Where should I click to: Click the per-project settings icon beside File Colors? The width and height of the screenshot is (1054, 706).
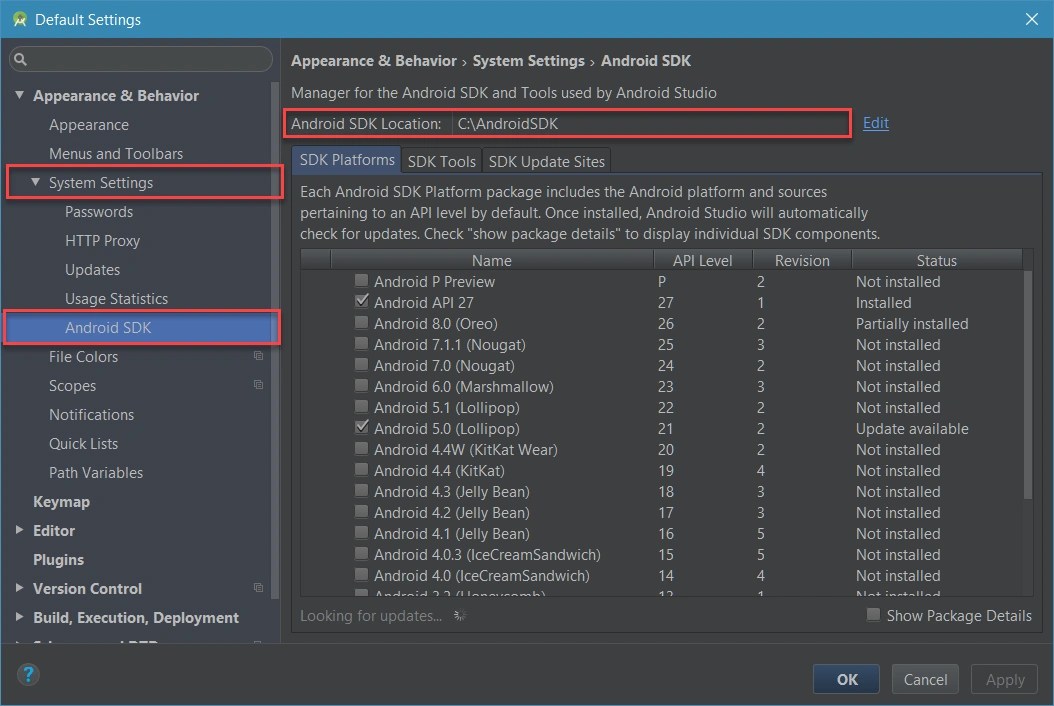coord(258,356)
